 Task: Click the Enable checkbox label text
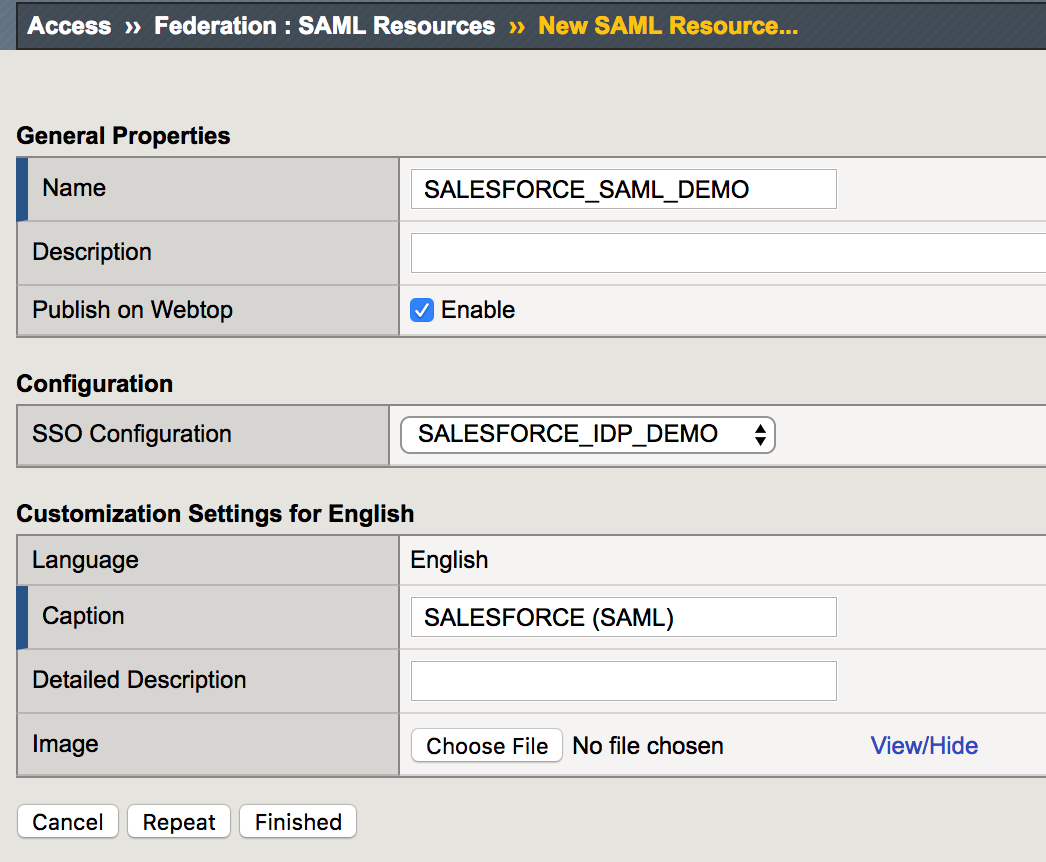[x=478, y=310]
